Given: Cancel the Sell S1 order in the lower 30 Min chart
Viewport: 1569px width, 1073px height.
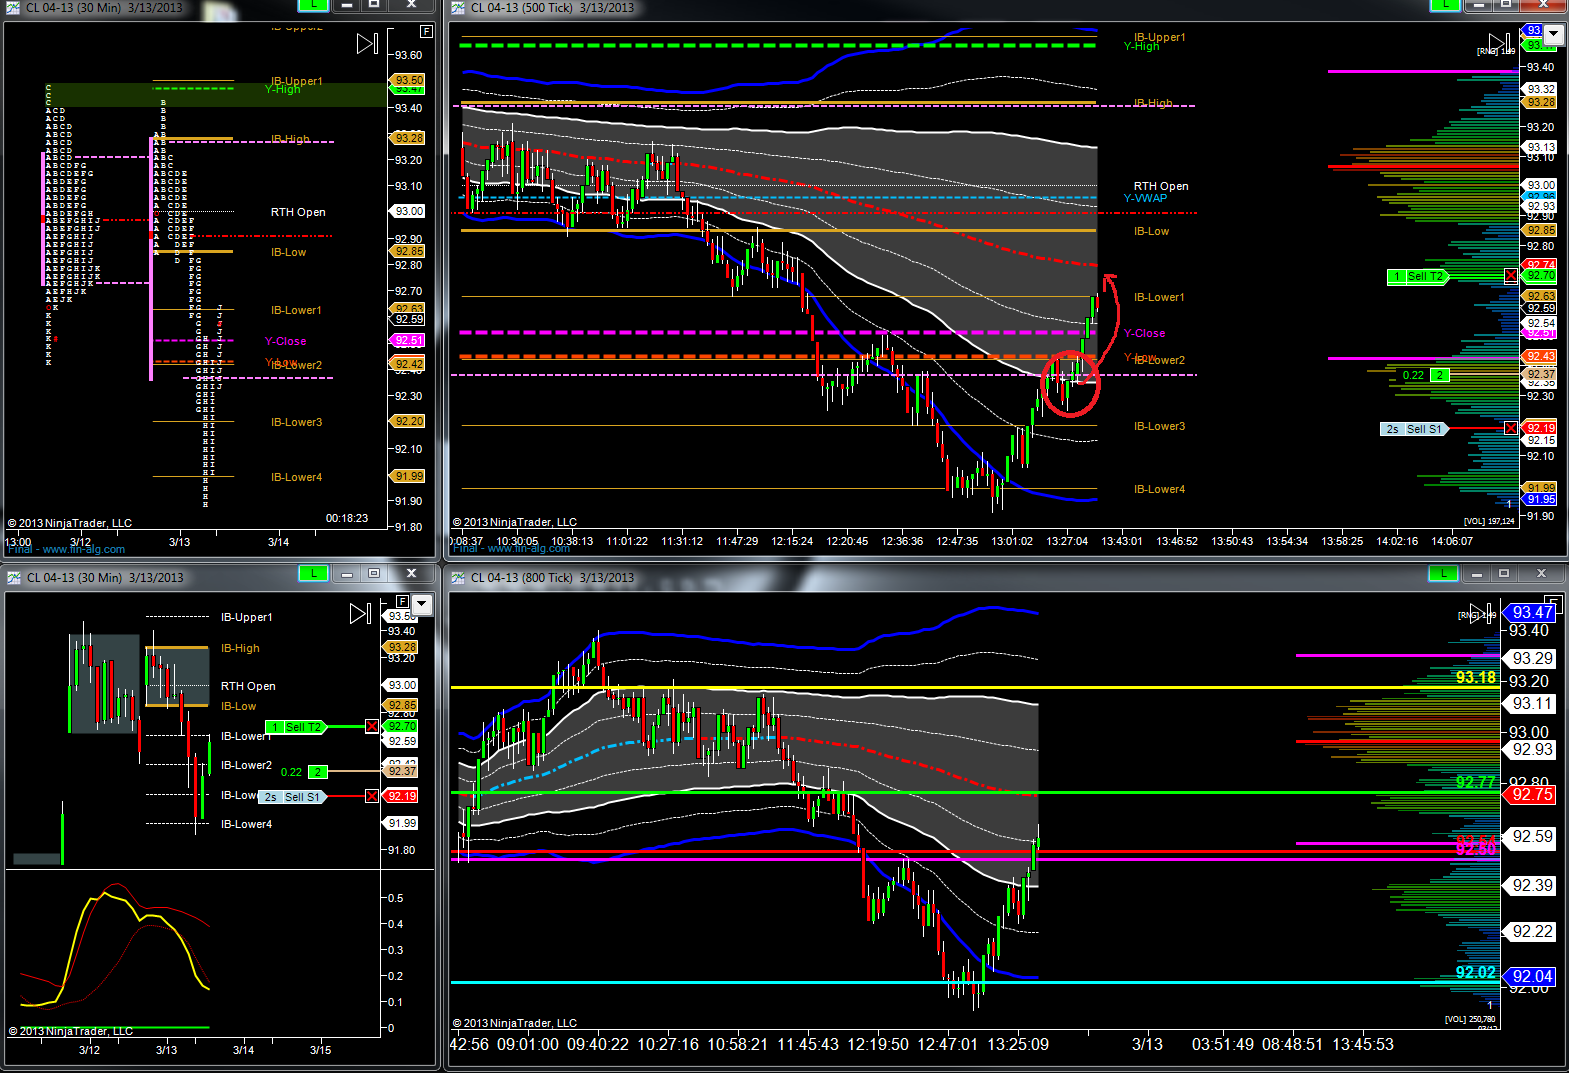Looking at the screenshot, I should (x=372, y=796).
